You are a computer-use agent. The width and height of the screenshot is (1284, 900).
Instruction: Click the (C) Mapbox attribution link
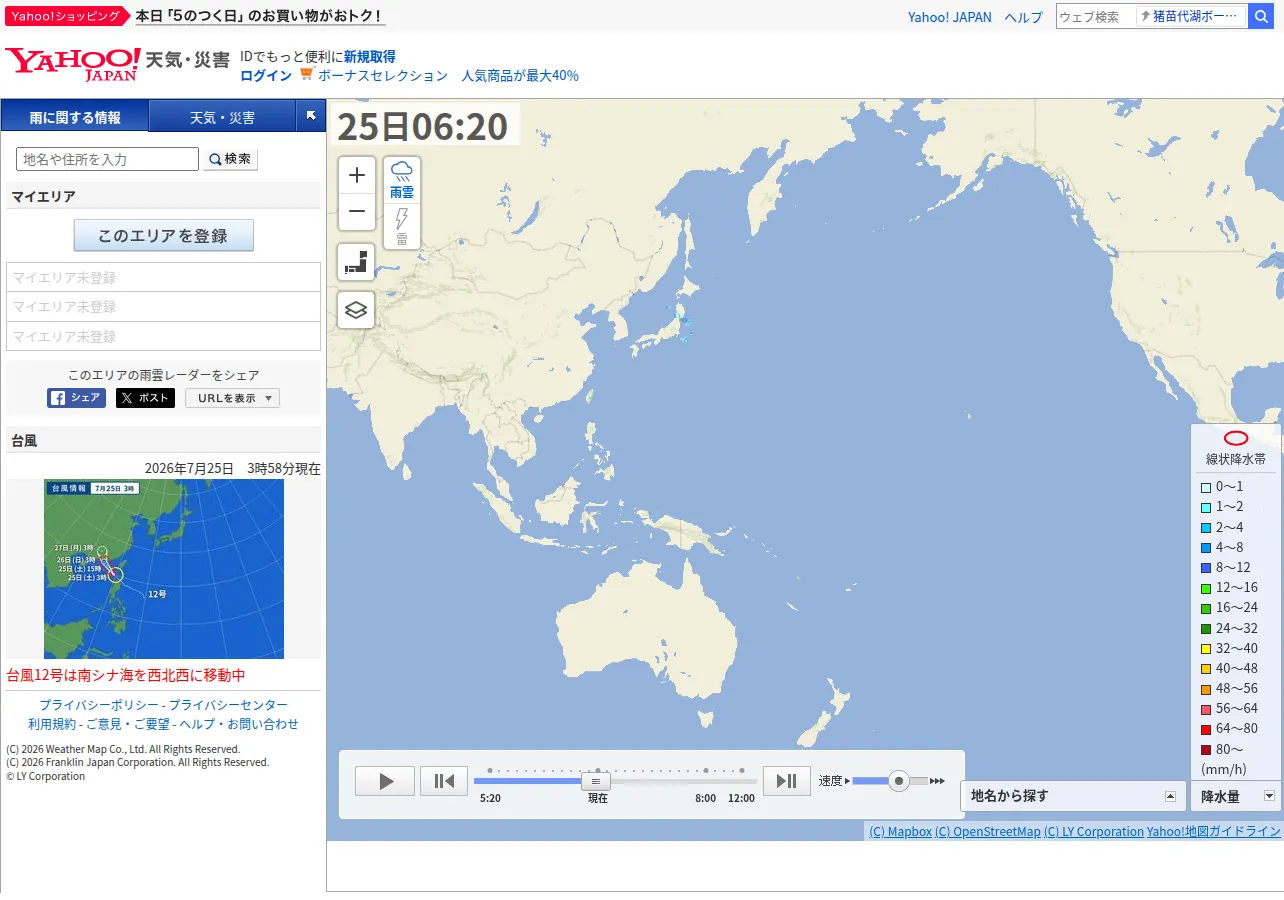[x=900, y=831]
